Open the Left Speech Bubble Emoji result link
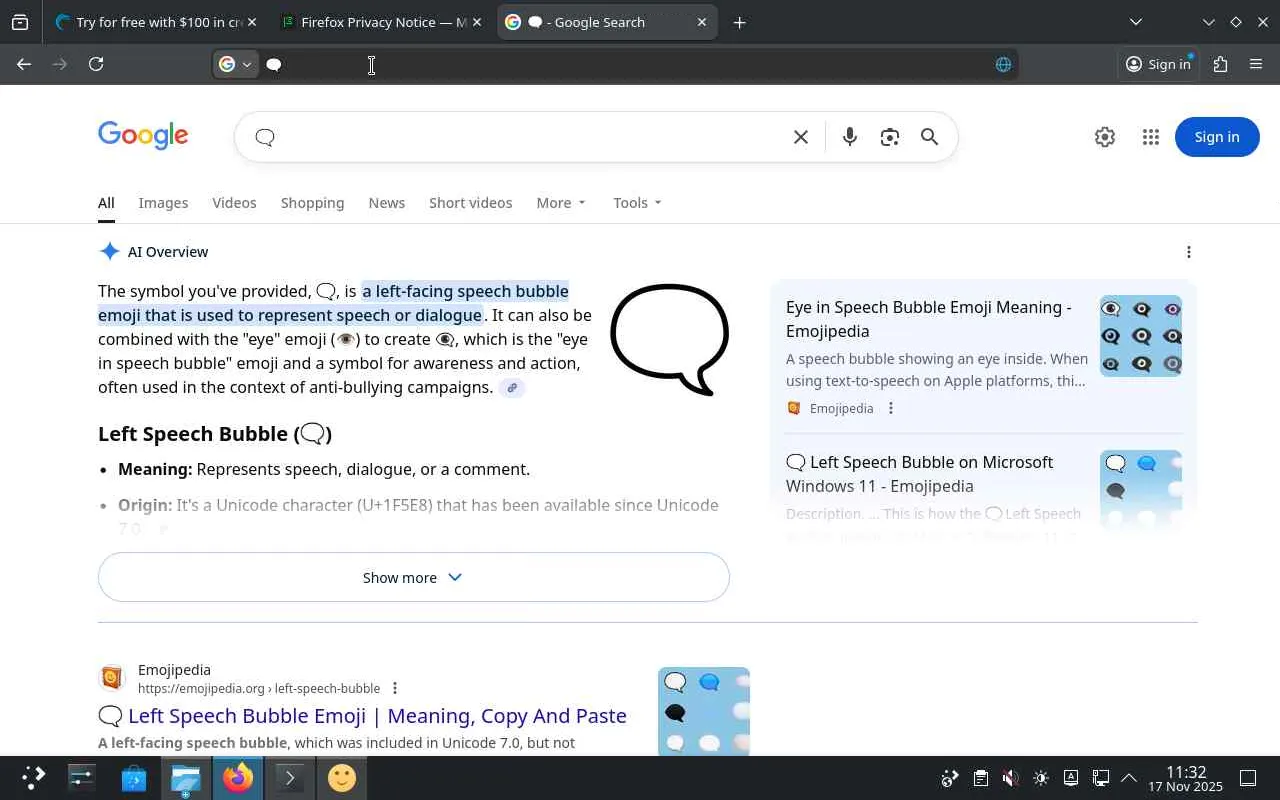Screen dimensions: 1280x800 click(362, 716)
